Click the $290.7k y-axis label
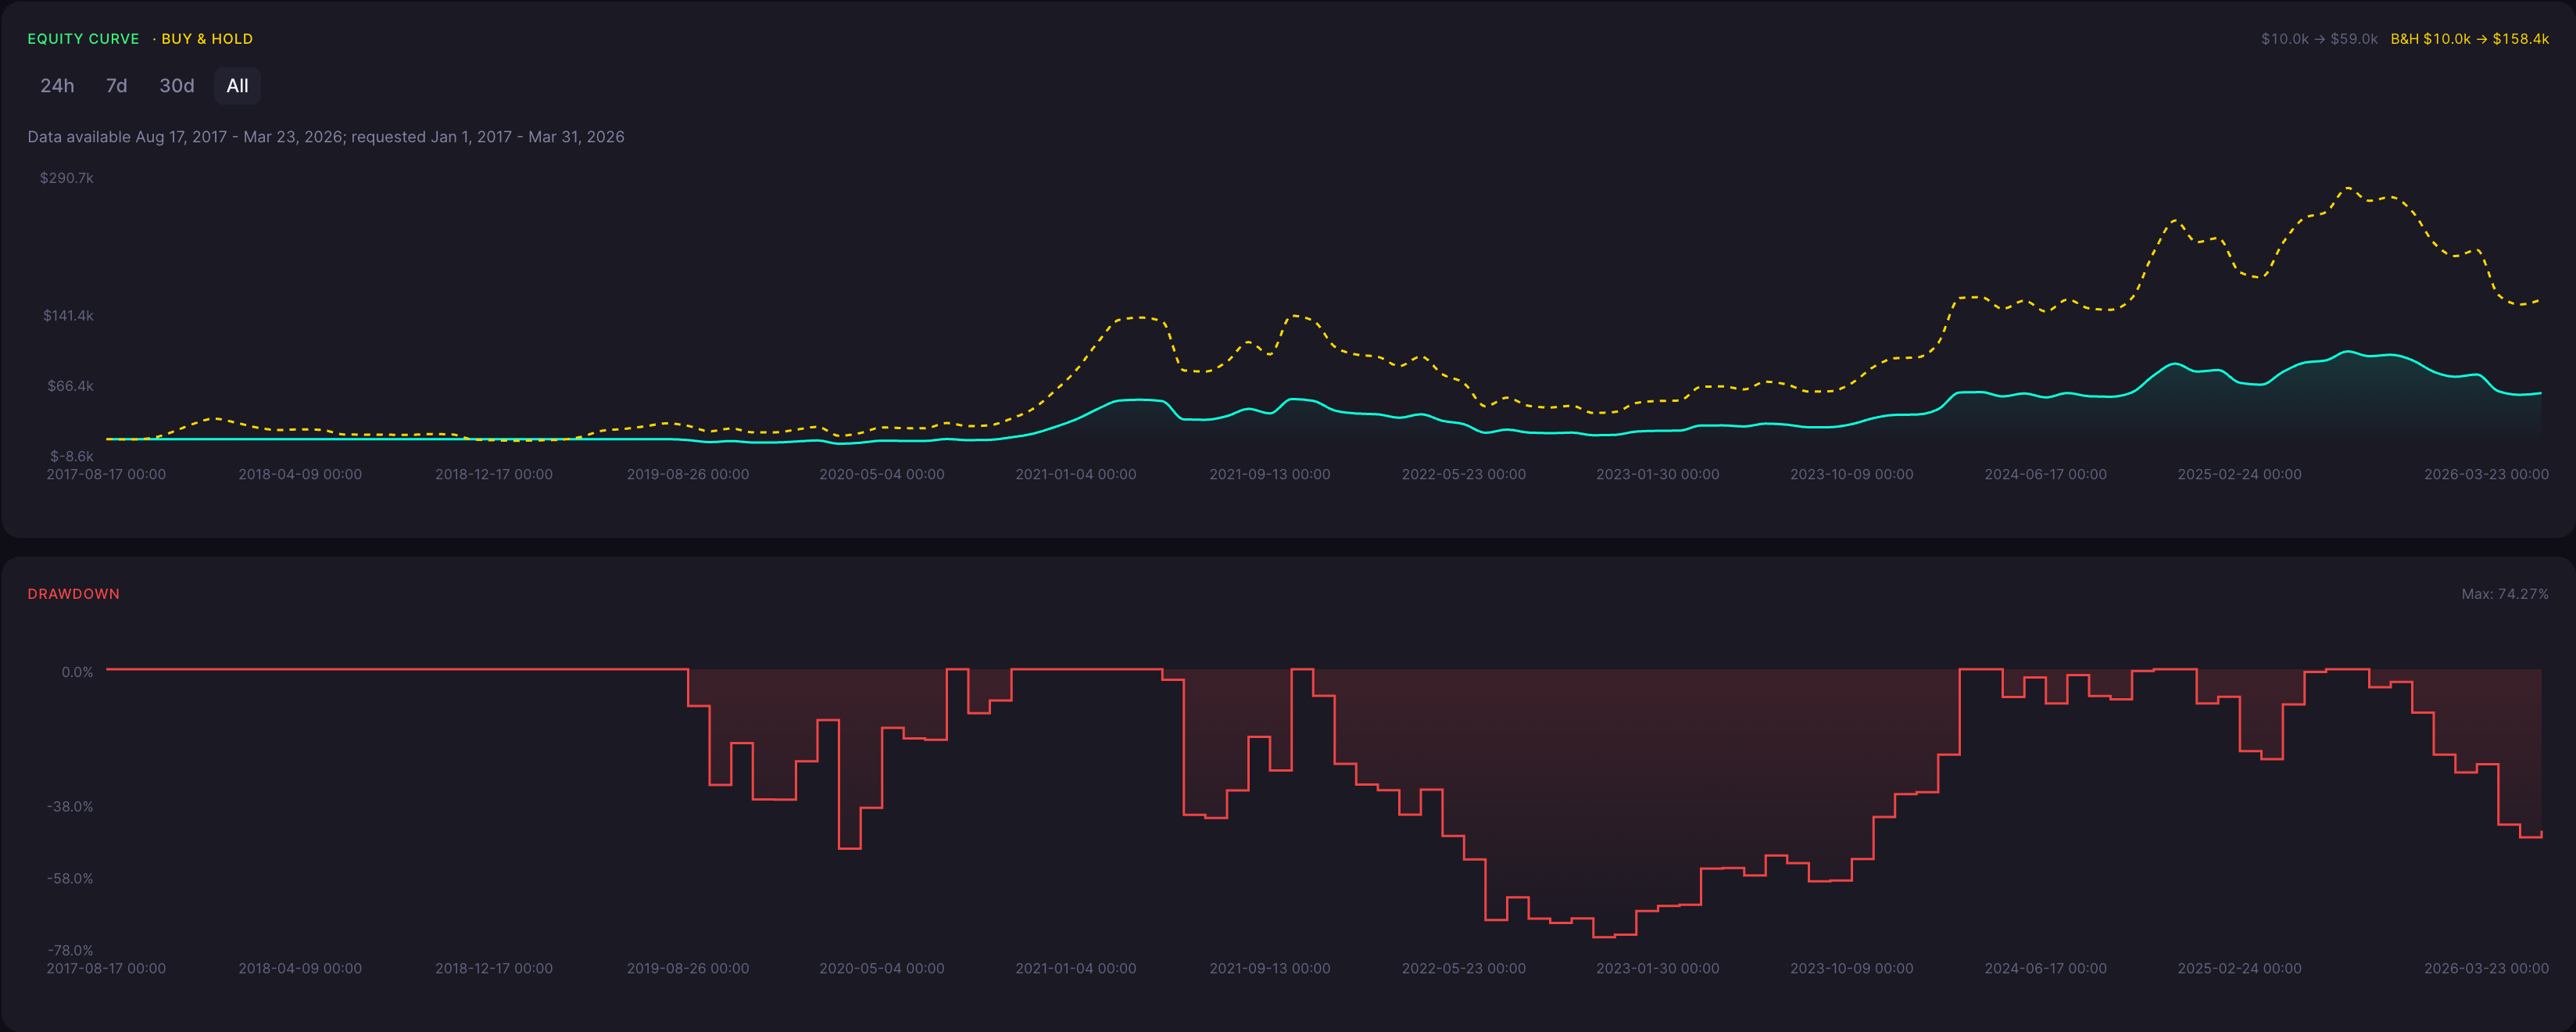The image size is (2576, 1032). click(x=67, y=178)
